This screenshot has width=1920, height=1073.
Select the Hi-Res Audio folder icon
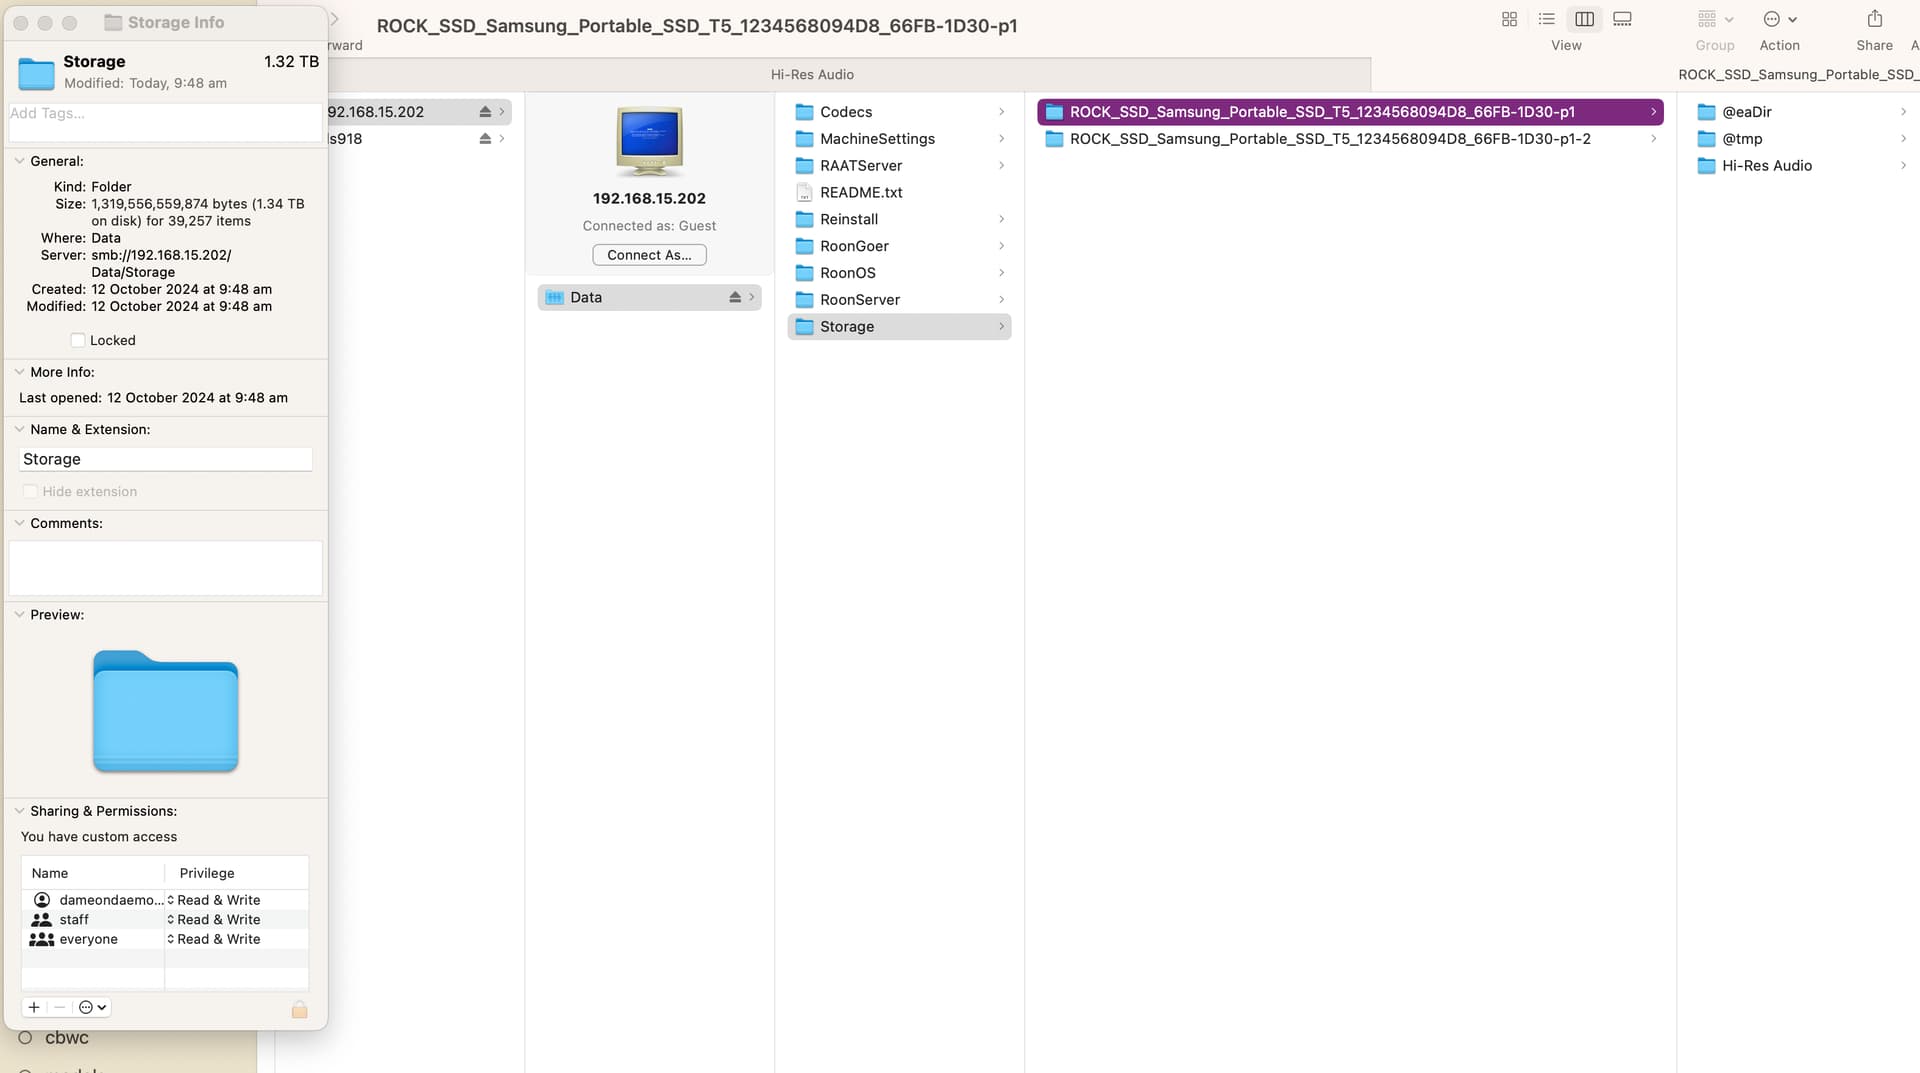pyautogui.click(x=1706, y=166)
